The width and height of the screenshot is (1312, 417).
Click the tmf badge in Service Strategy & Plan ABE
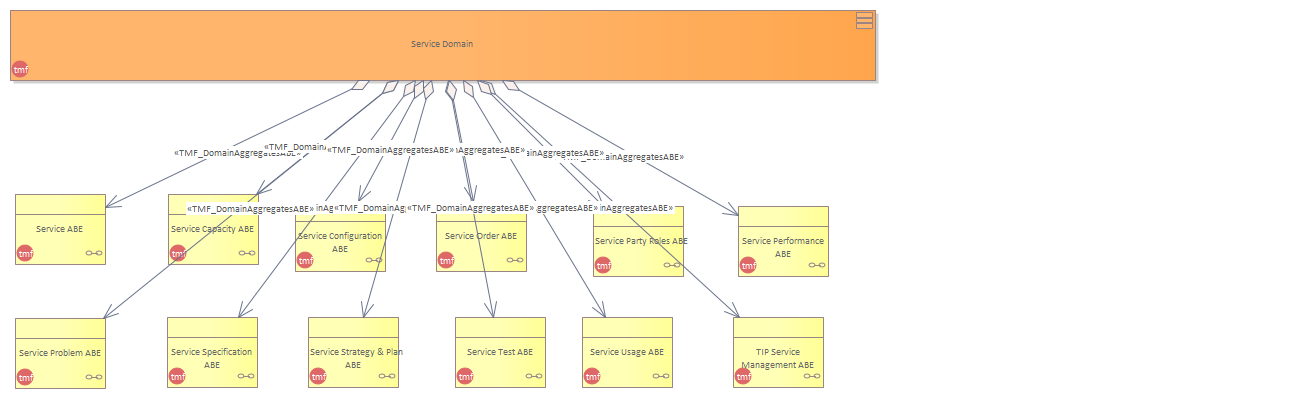pos(318,377)
